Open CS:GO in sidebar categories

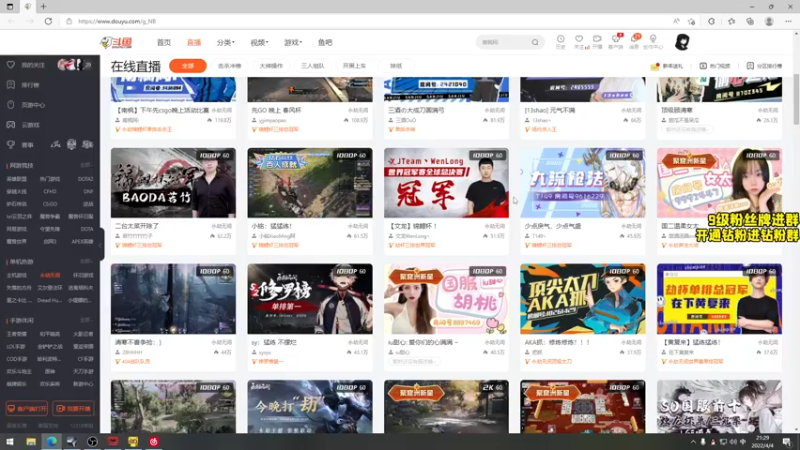coord(49,204)
